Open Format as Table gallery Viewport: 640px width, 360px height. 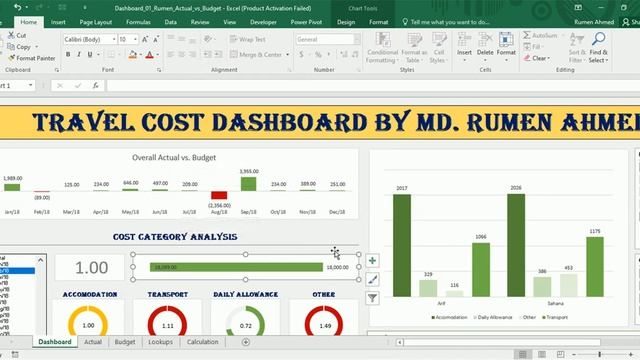point(414,47)
